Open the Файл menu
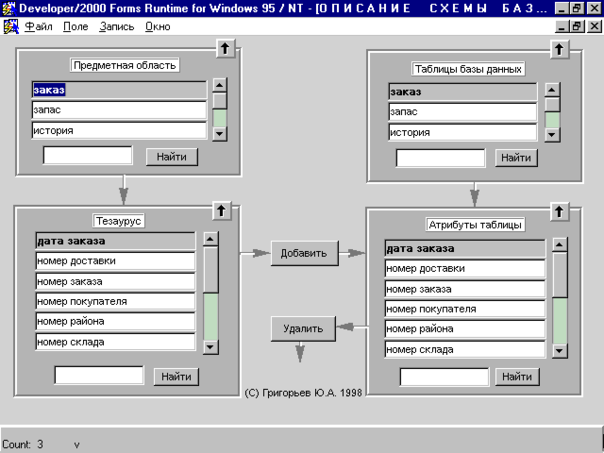This screenshot has width=604, height=453. tap(39, 27)
